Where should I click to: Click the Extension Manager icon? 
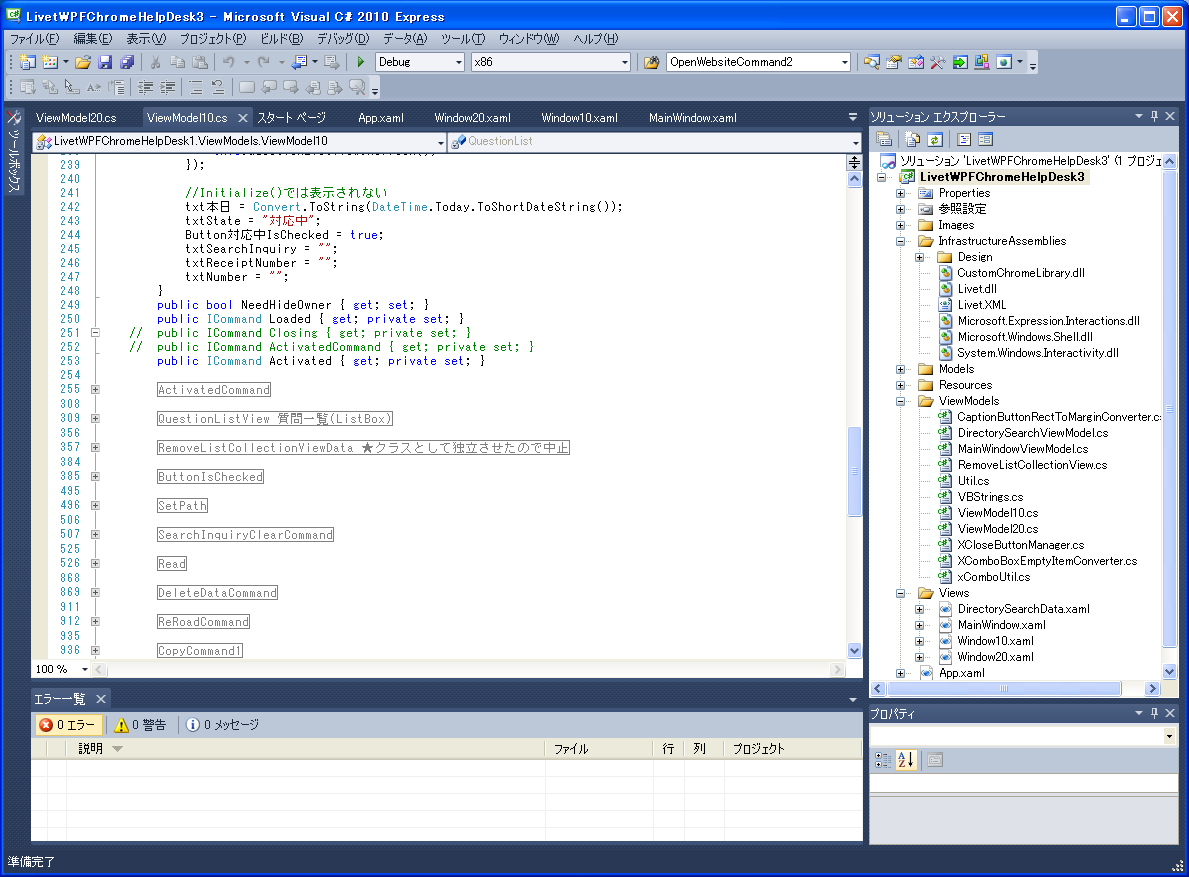tap(982, 62)
